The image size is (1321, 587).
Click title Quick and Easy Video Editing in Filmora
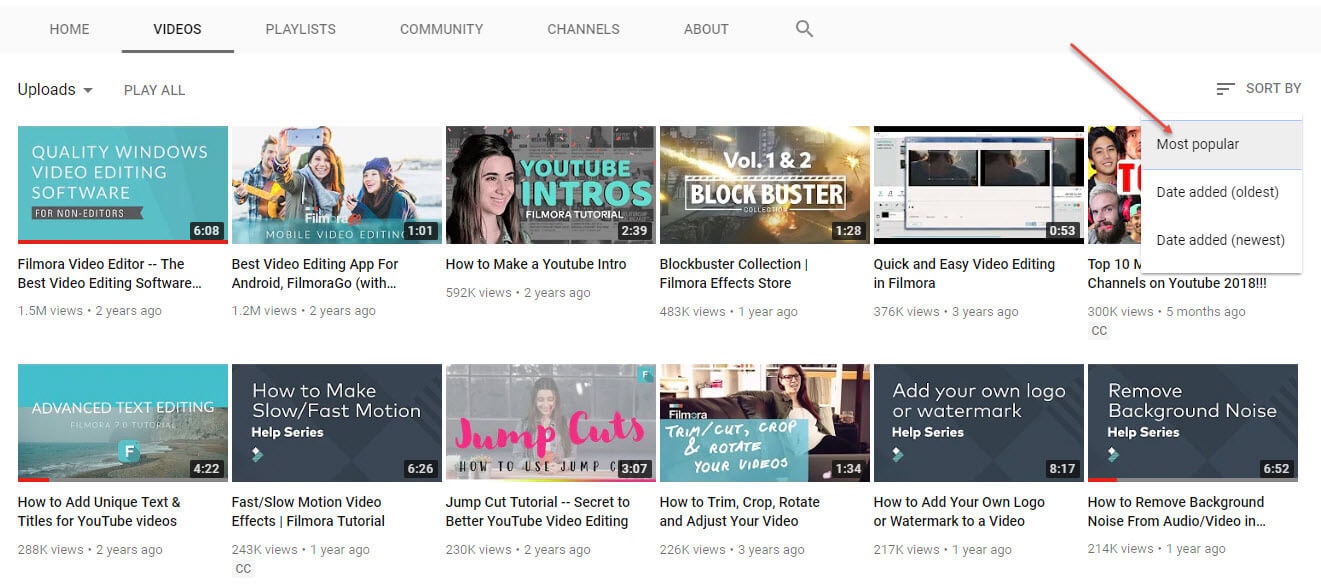coord(964,274)
